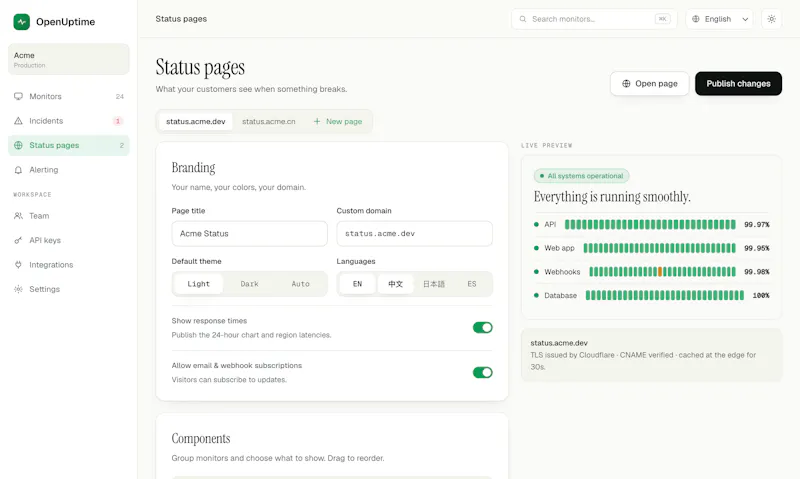Click the Branding section heading
Viewport: 800px width, 479px height.
(x=193, y=168)
